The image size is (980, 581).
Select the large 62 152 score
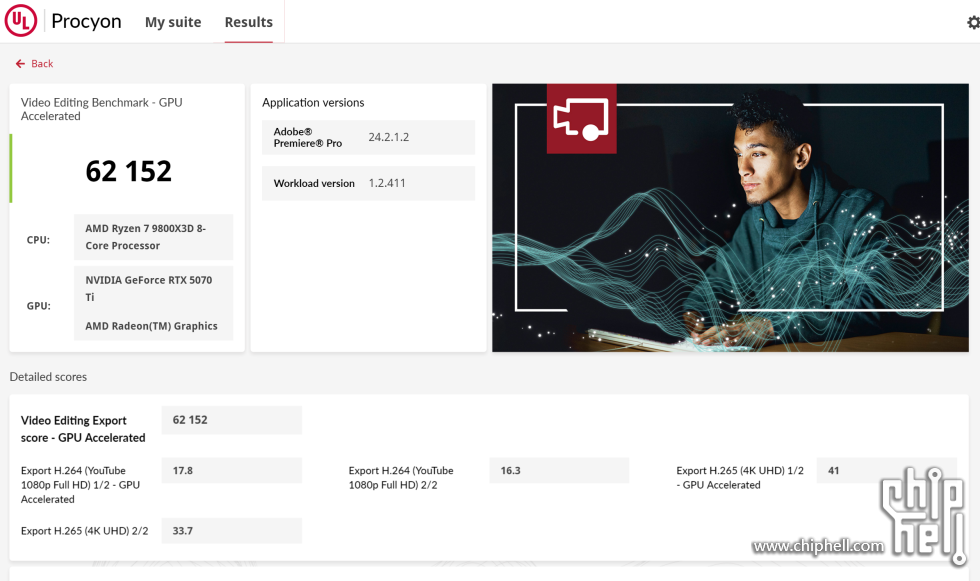[x=128, y=171]
